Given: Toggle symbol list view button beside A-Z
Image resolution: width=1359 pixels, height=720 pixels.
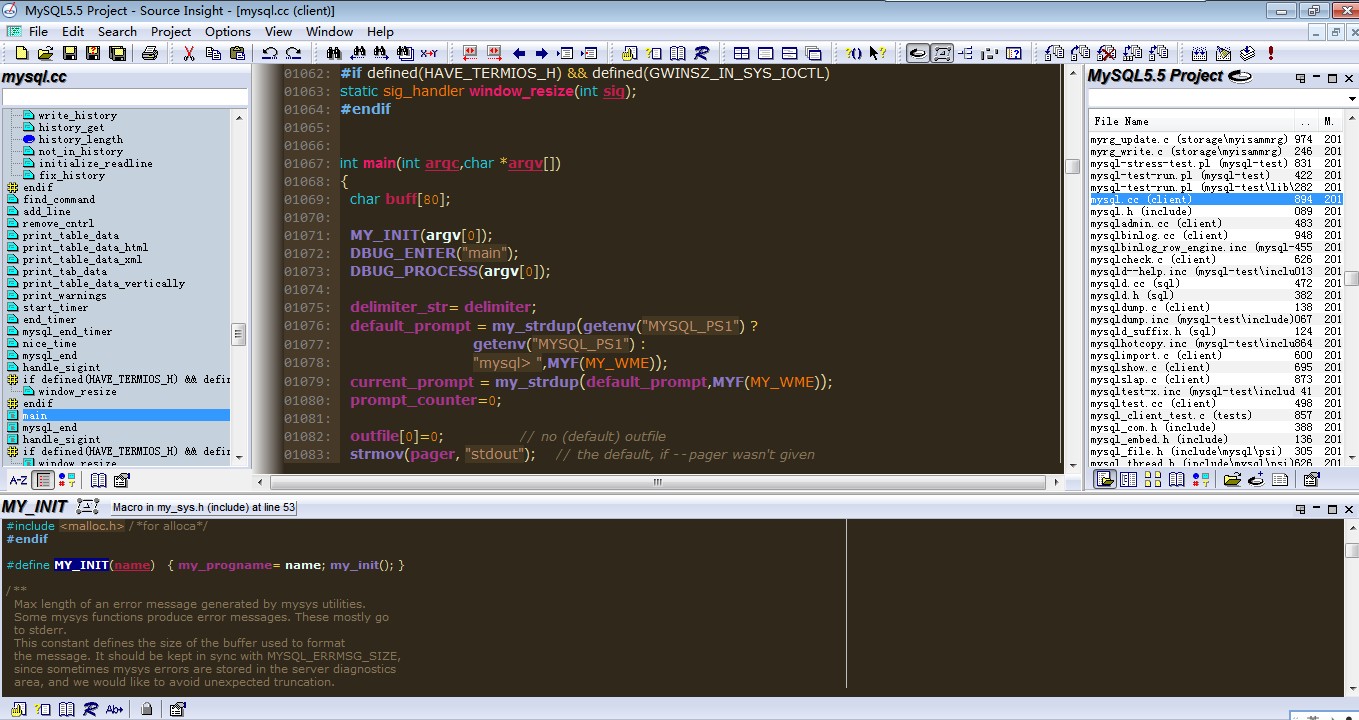Looking at the screenshot, I should click(x=43, y=480).
